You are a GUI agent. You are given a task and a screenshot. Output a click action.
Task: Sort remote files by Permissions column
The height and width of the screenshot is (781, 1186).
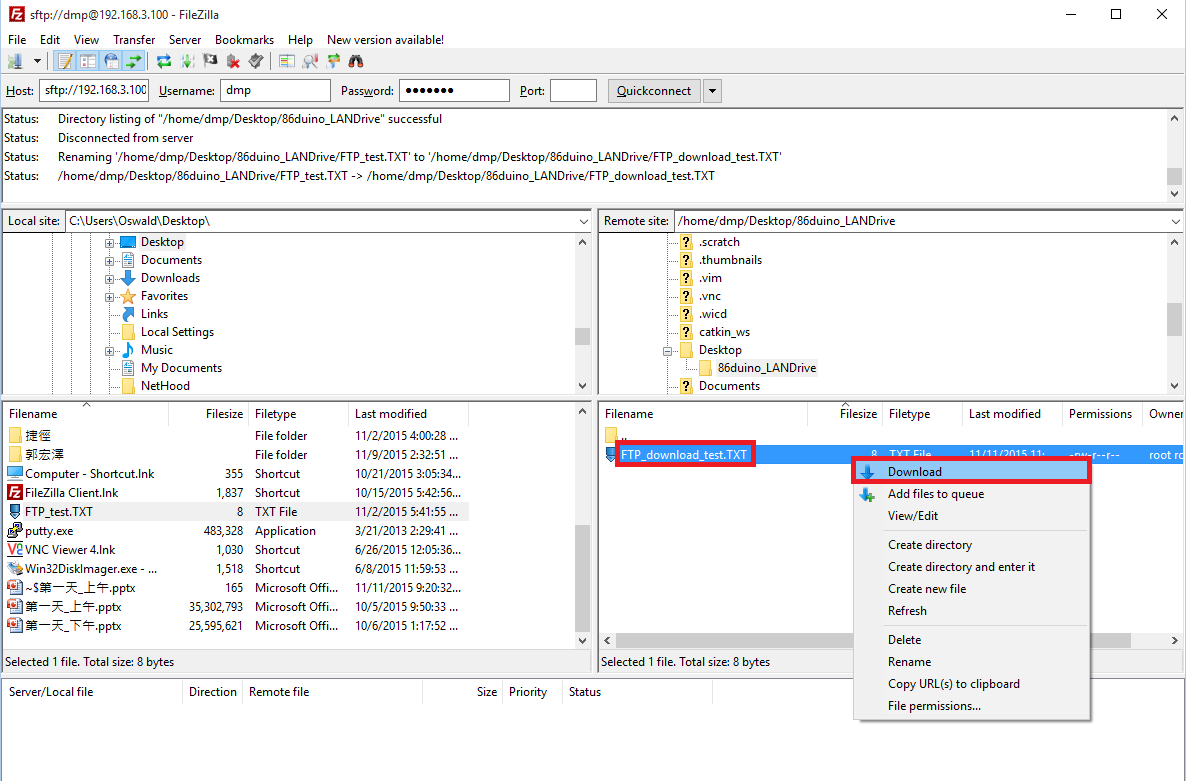[x=1100, y=414]
